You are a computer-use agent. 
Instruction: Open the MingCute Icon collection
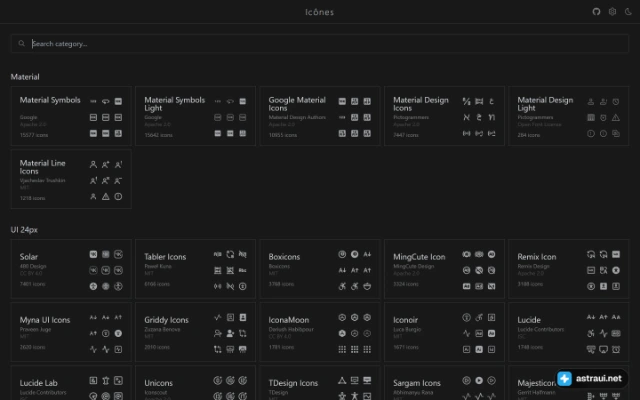(x=444, y=269)
